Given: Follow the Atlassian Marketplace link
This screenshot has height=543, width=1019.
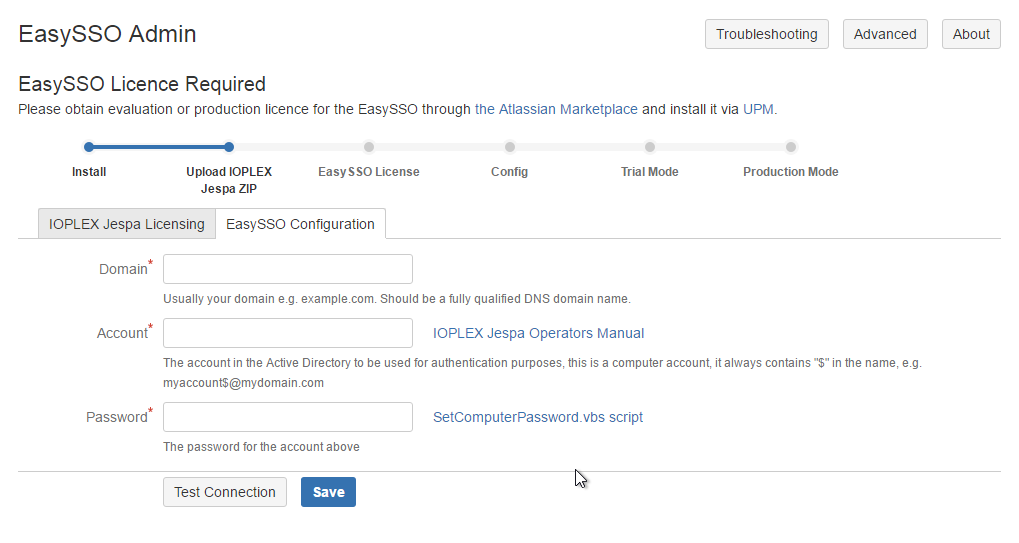Looking at the screenshot, I should [556, 109].
